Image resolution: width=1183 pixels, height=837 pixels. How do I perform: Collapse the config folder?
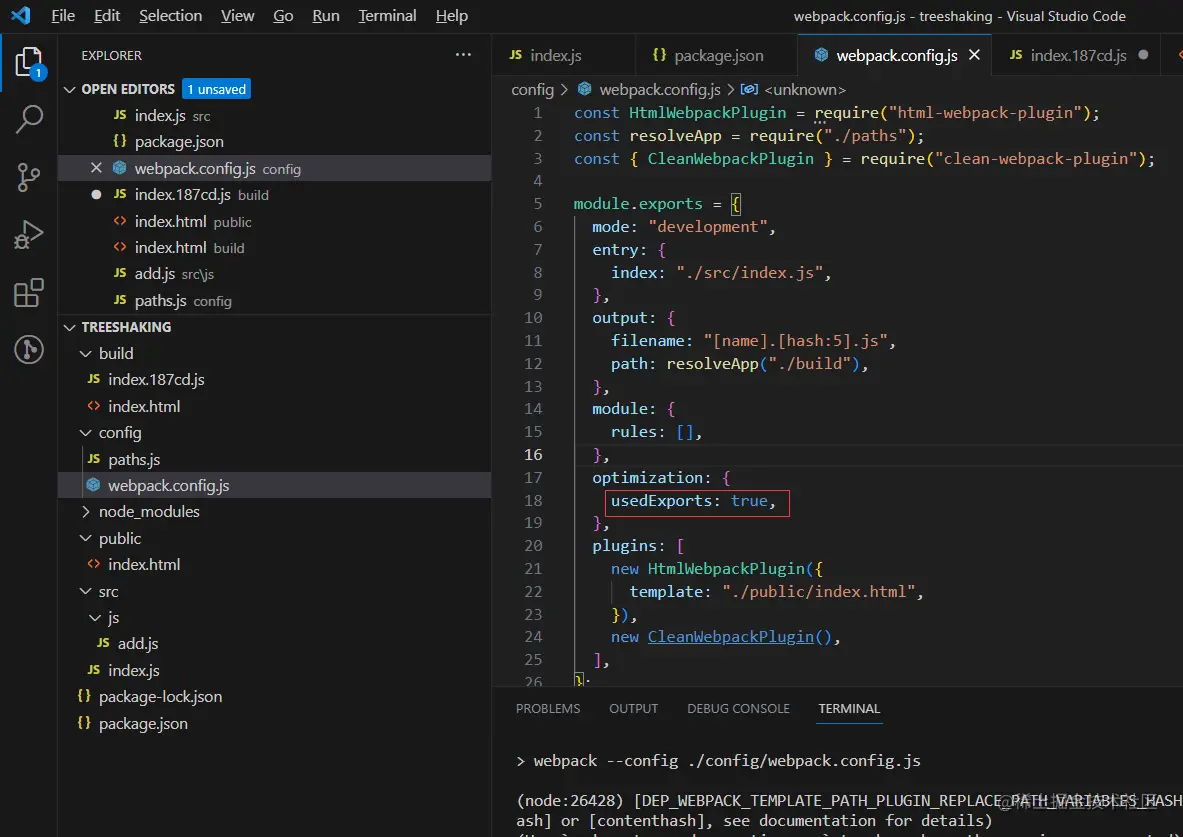(x=86, y=432)
